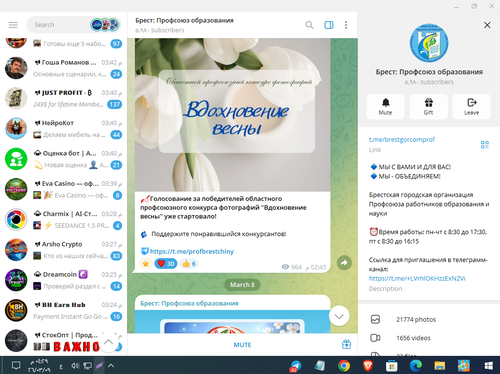Open the t.me/brestgorcomprof link
The width and height of the screenshot is (500, 374).
pyautogui.click(x=402, y=140)
